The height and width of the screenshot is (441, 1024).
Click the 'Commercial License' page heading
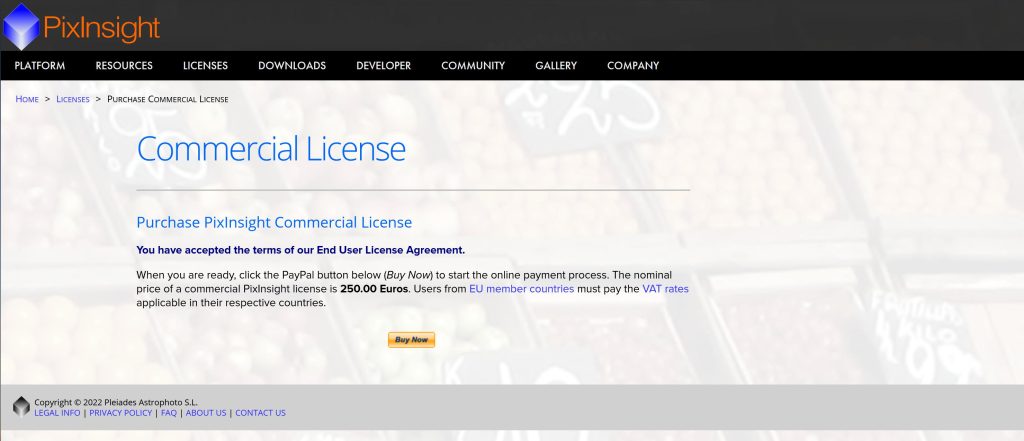pos(271,148)
